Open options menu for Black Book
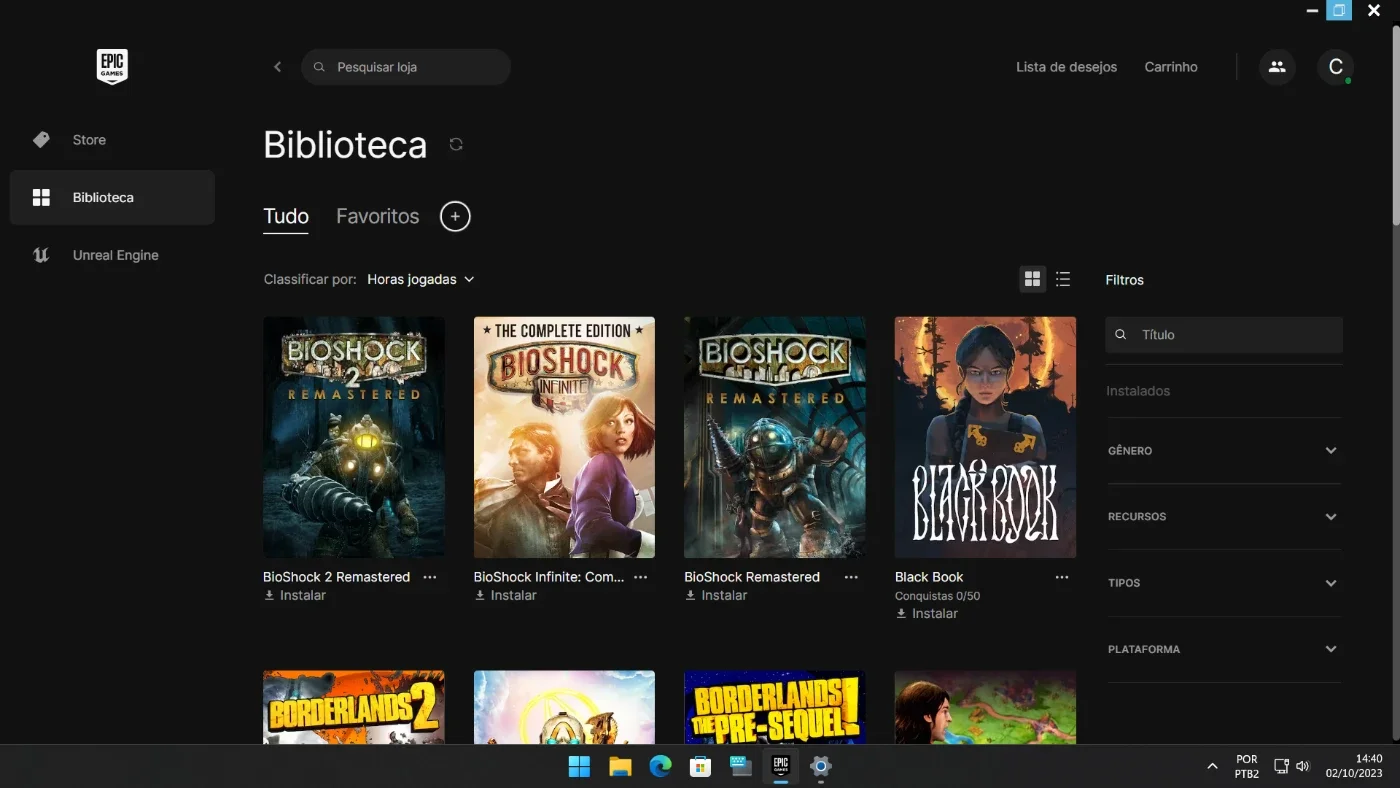 [1062, 577]
